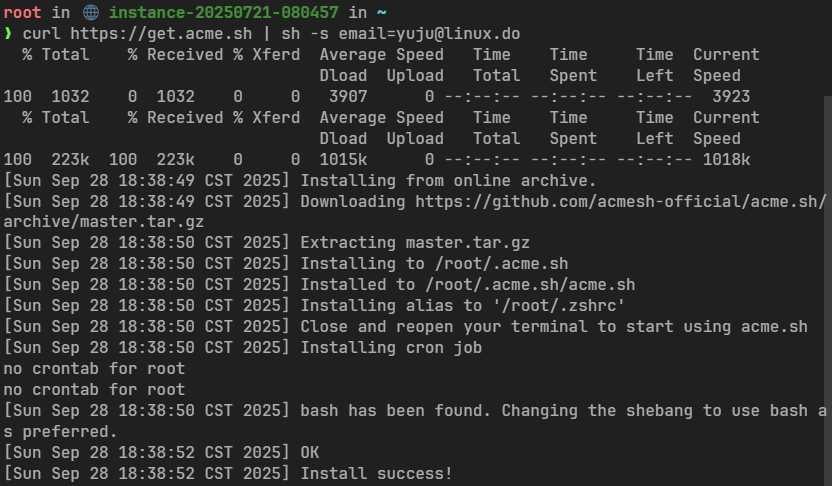Image resolution: width=832 pixels, height=486 pixels.
Task: Click the green prompt arrow symbol
Action: pos(8,33)
